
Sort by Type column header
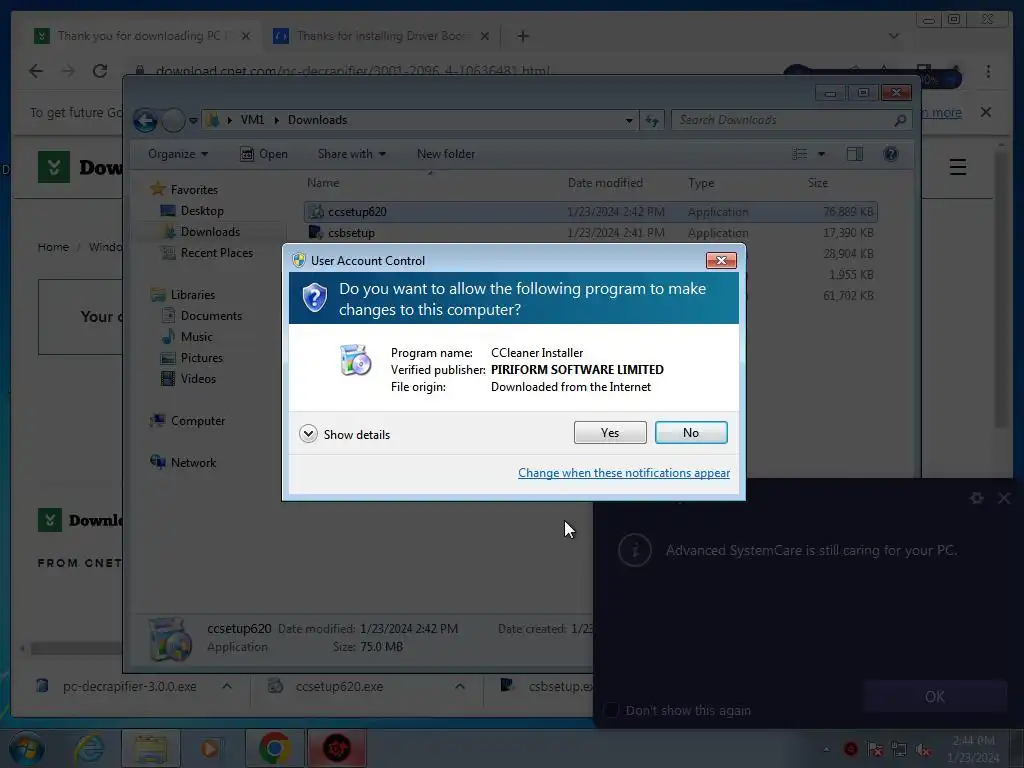pyautogui.click(x=701, y=183)
